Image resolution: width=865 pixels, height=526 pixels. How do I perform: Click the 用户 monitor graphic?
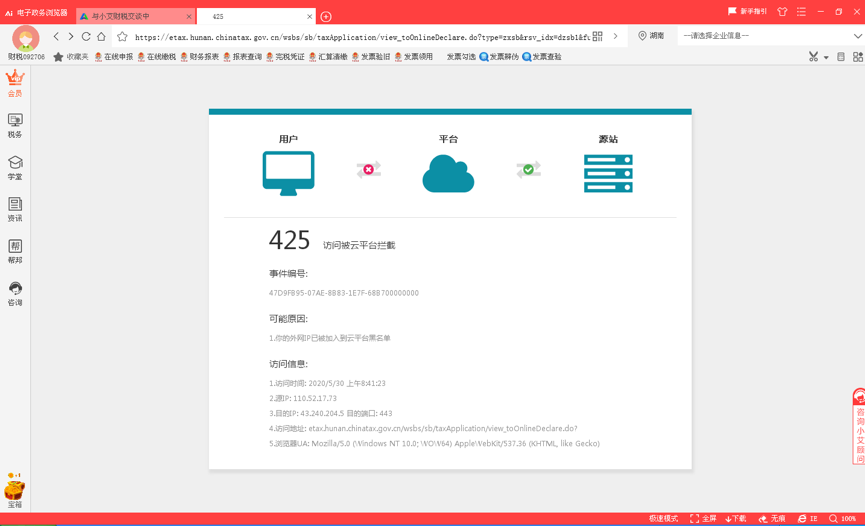289,173
